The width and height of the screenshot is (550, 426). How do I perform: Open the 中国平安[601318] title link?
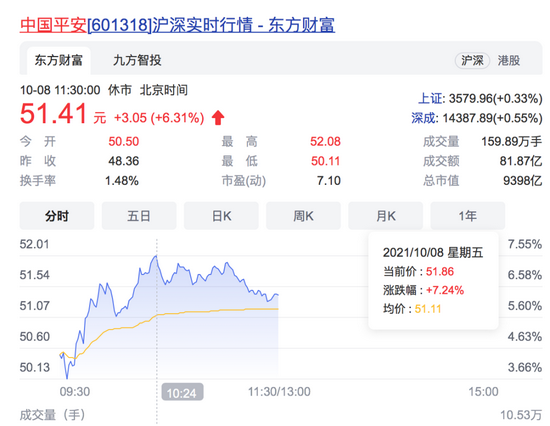[177, 25]
